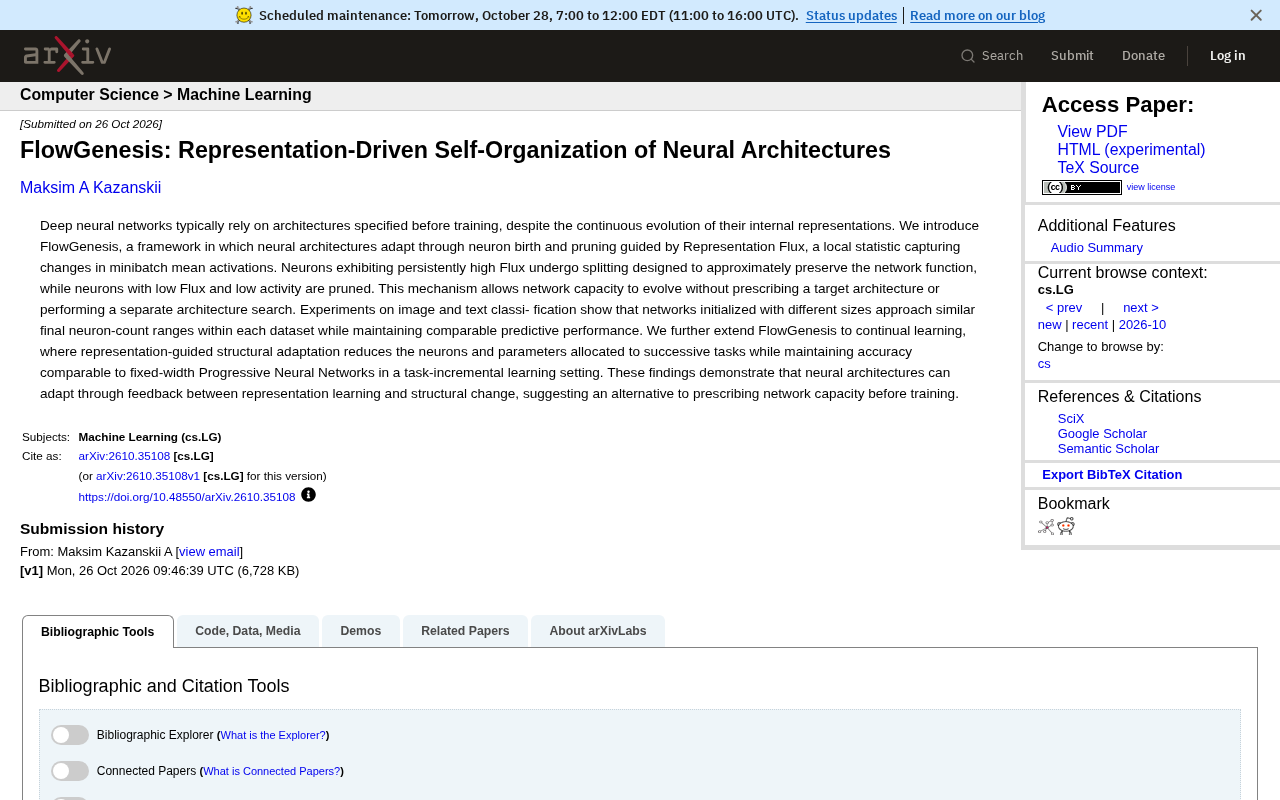Open 'What is the Explorer?' help link
This screenshot has height=800, width=1280.
pyautogui.click(x=273, y=735)
